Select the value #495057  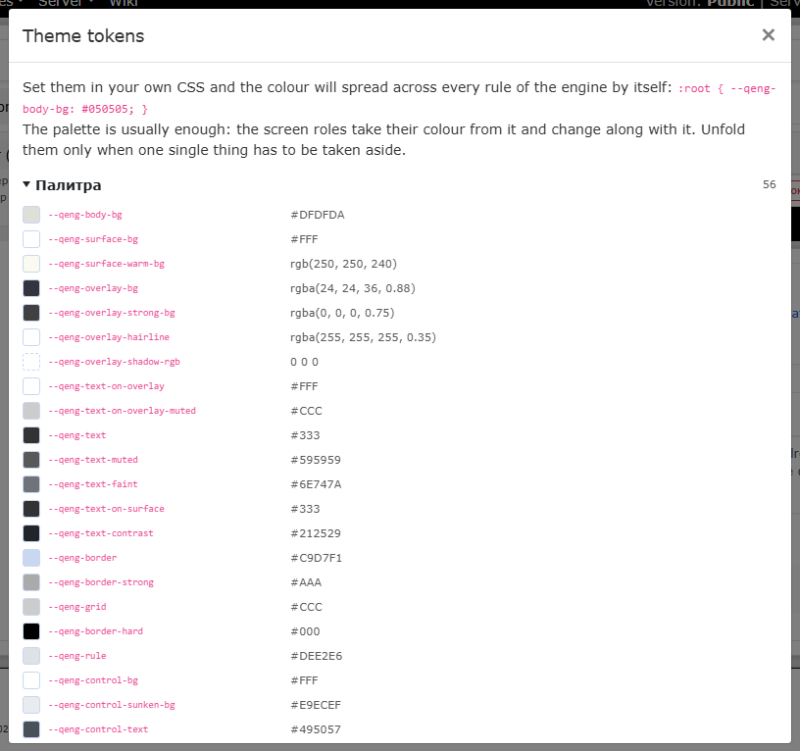(x=315, y=729)
